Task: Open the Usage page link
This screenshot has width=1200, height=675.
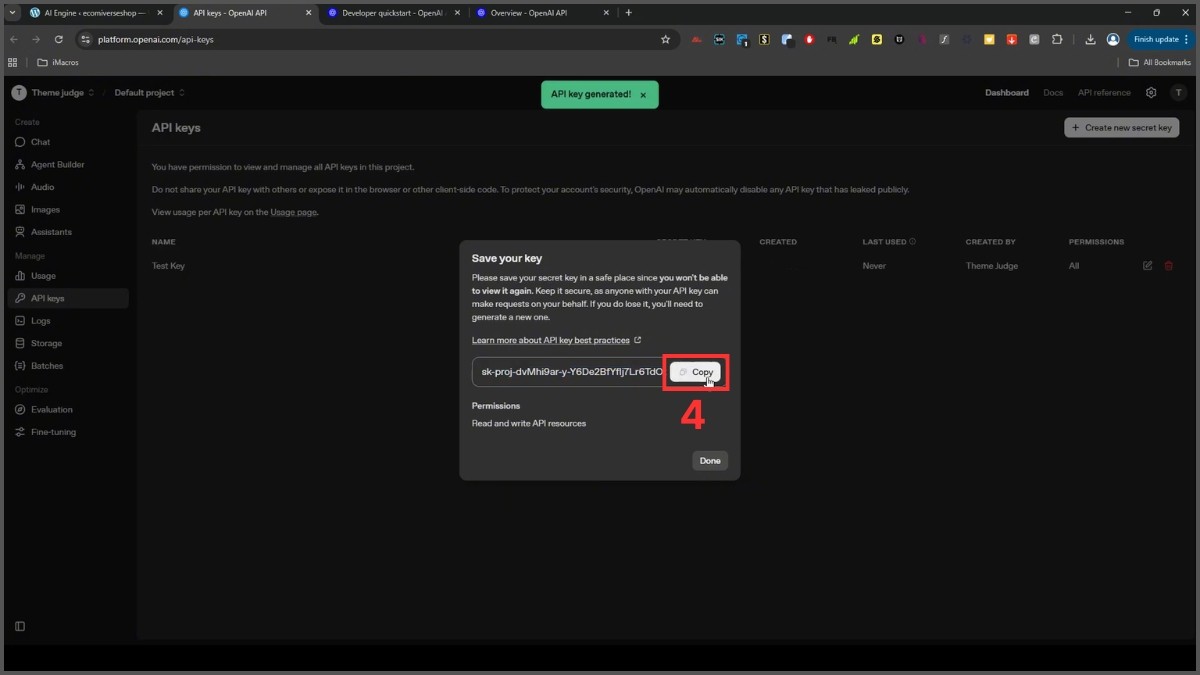Action: point(294,212)
